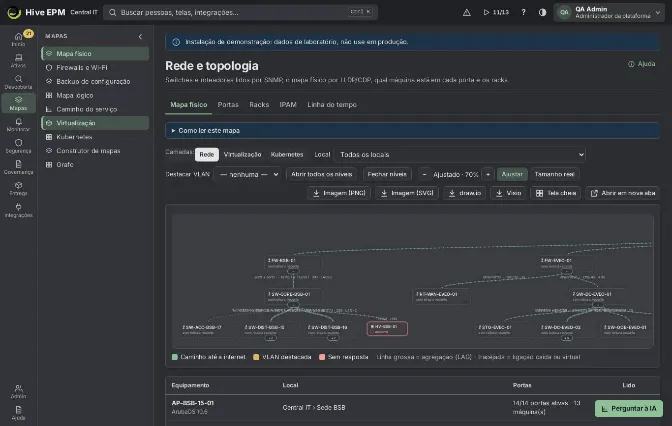Open the alerts warning triangle icon
This screenshot has width=672, height=426.
[x=467, y=12]
